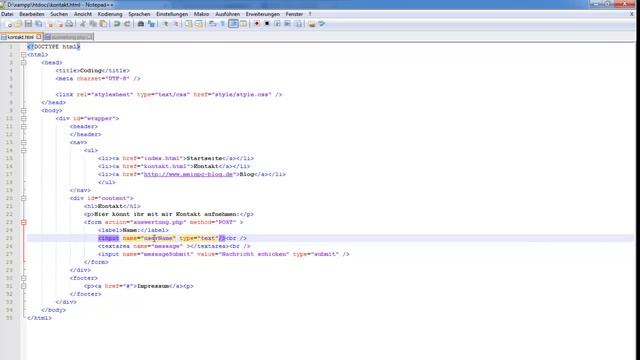Collapse the body block on line 9
640x360 pixels.
click(24, 111)
